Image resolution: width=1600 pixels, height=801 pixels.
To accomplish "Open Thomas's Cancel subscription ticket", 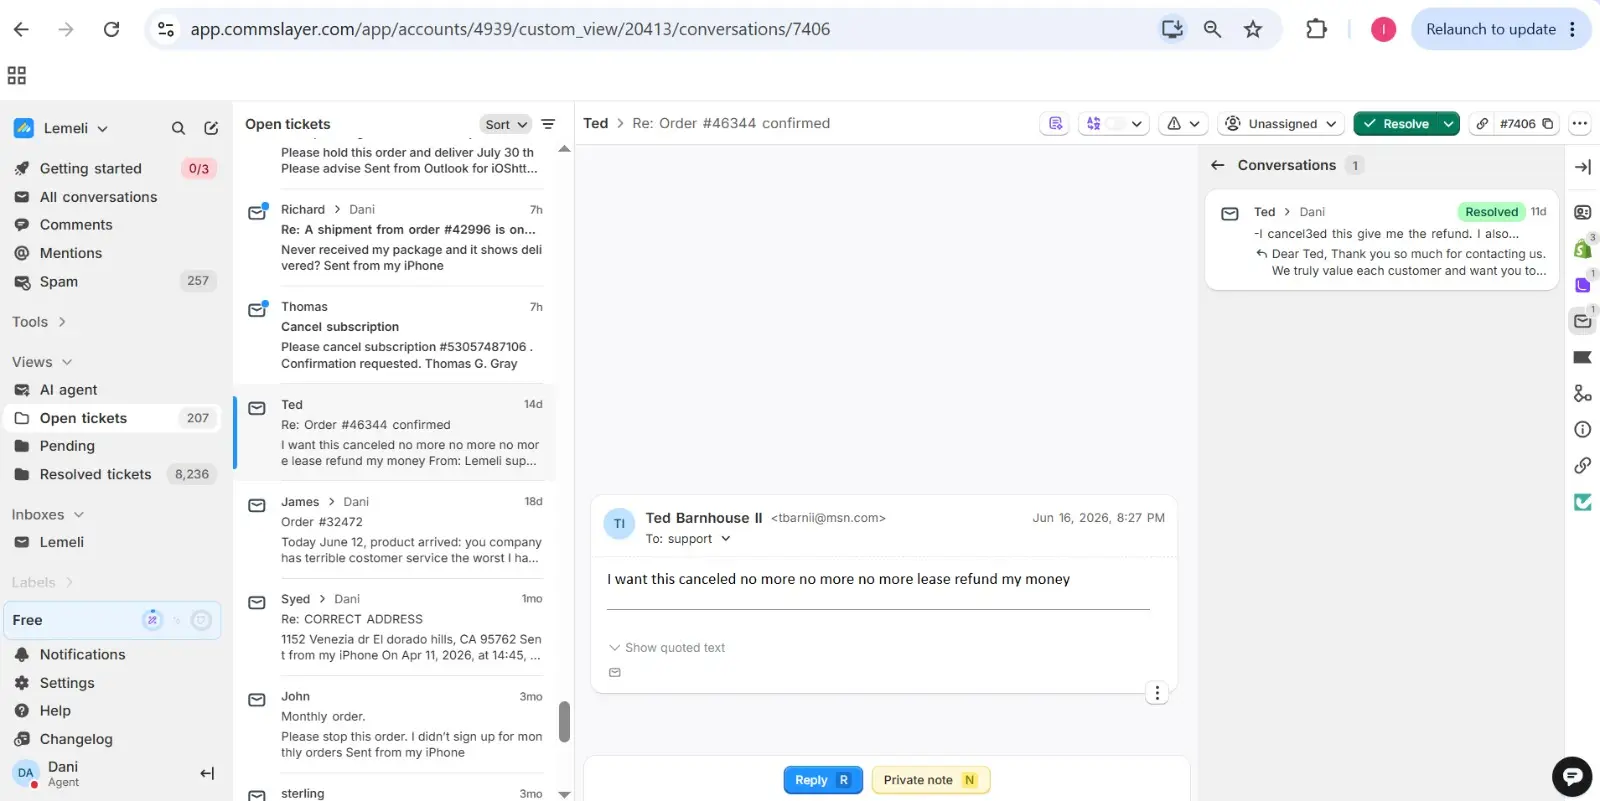I will point(394,335).
